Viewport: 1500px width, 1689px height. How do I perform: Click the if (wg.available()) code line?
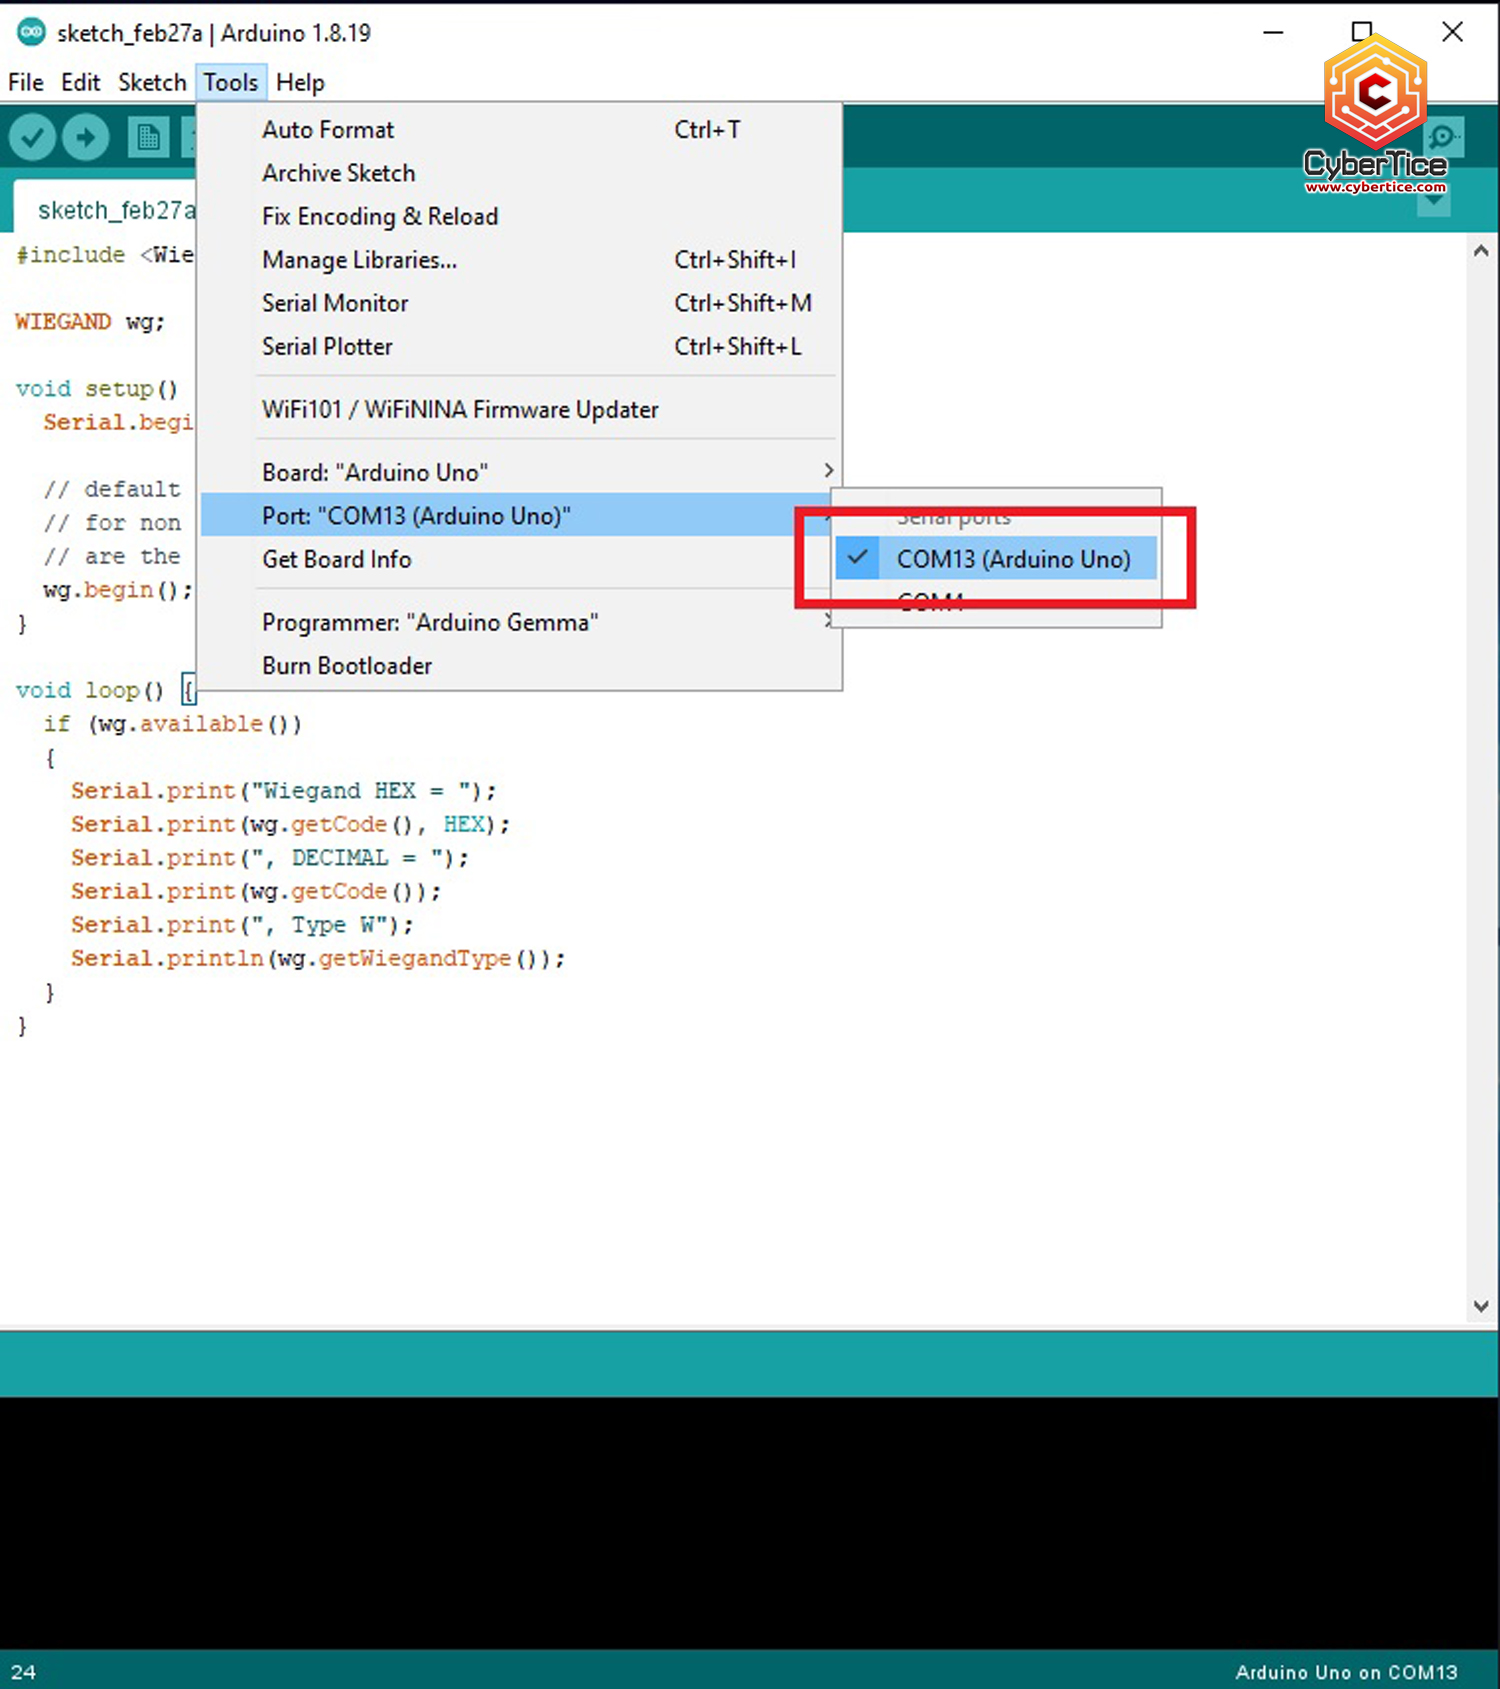172,724
